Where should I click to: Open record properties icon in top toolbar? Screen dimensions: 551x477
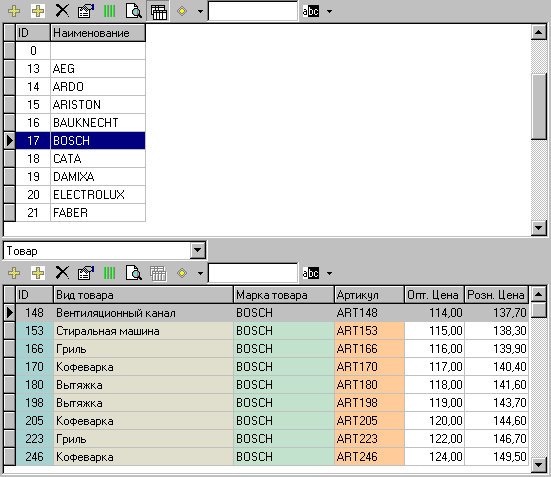click(x=86, y=11)
